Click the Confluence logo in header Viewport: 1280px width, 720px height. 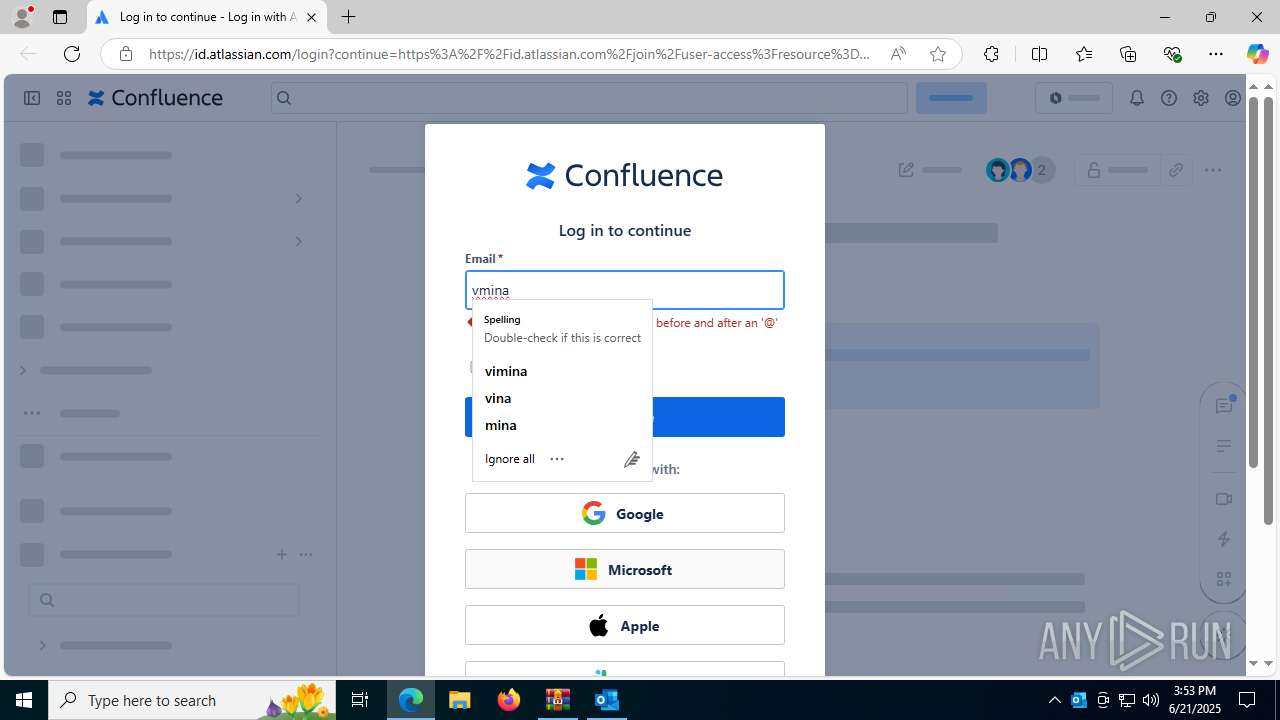pyautogui.click(x=155, y=98)
